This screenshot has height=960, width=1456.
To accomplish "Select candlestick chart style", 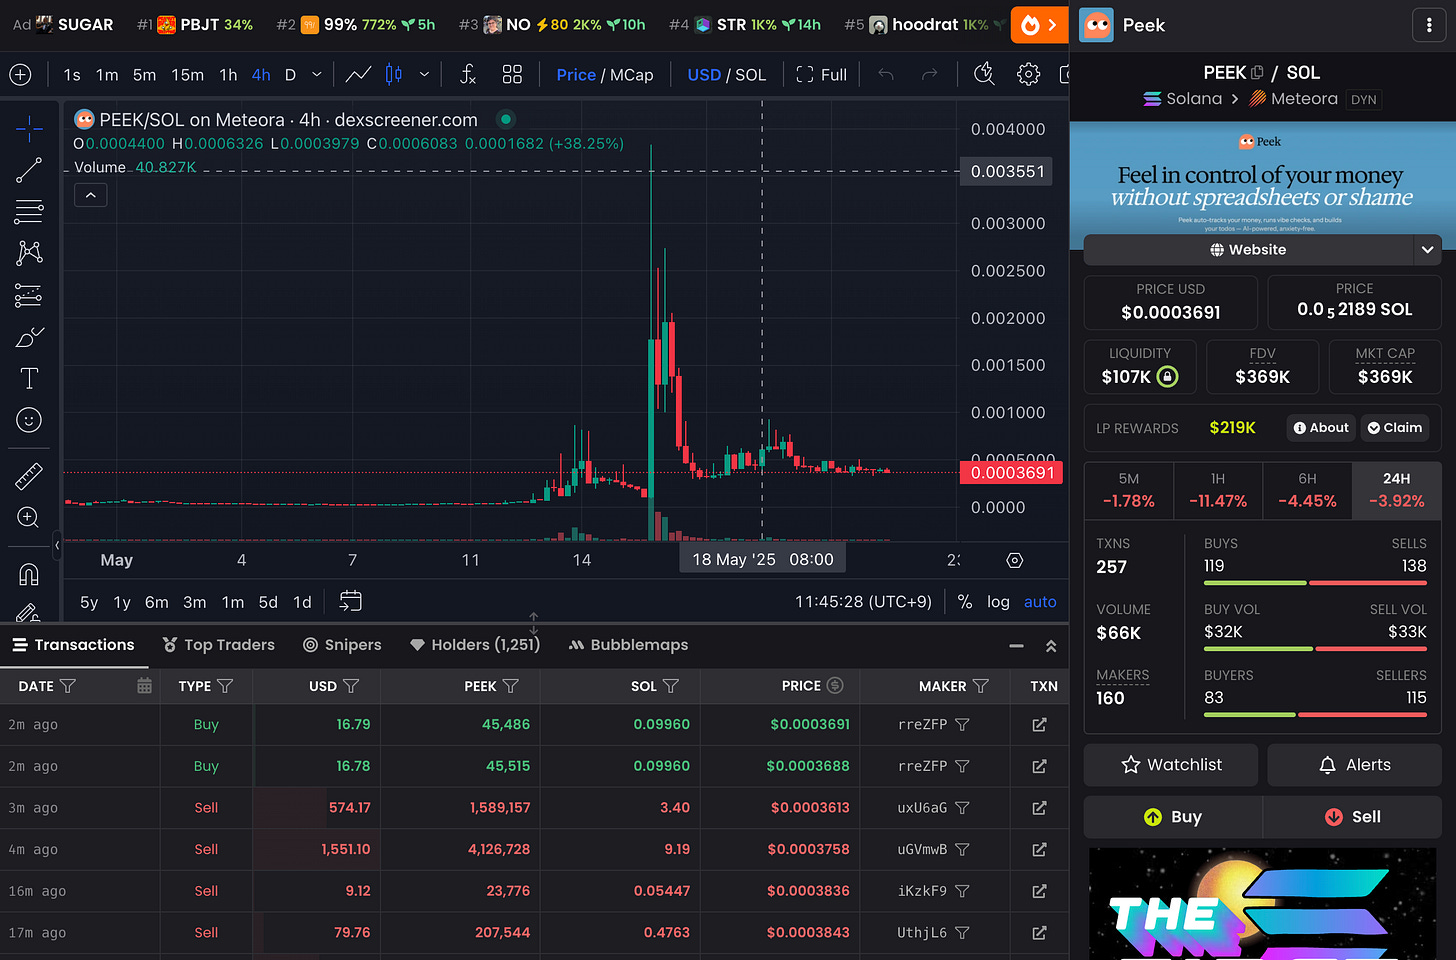I will 394,75.
